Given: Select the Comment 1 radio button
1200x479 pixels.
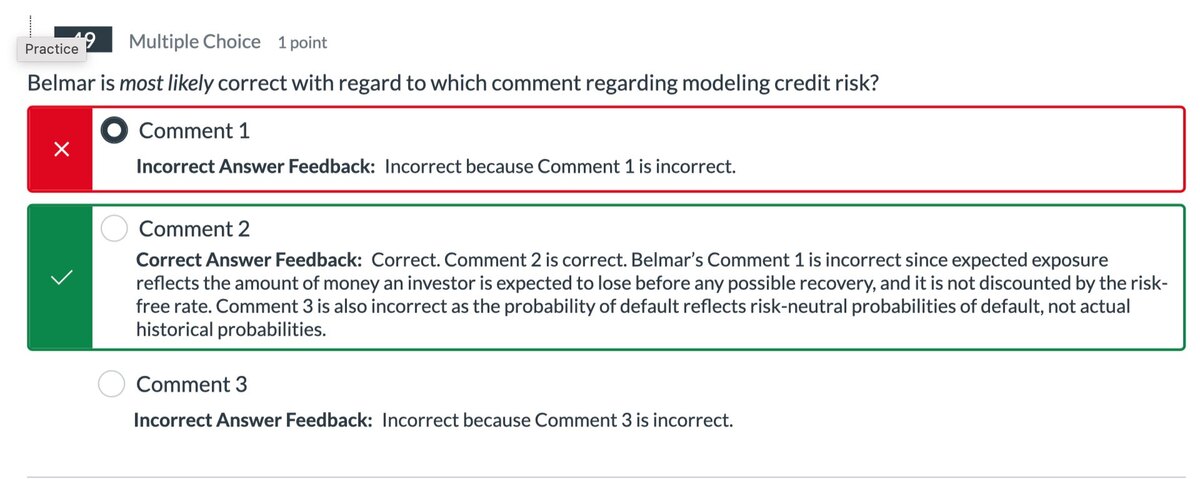Looking at the screenshot, I should point(116,131).
